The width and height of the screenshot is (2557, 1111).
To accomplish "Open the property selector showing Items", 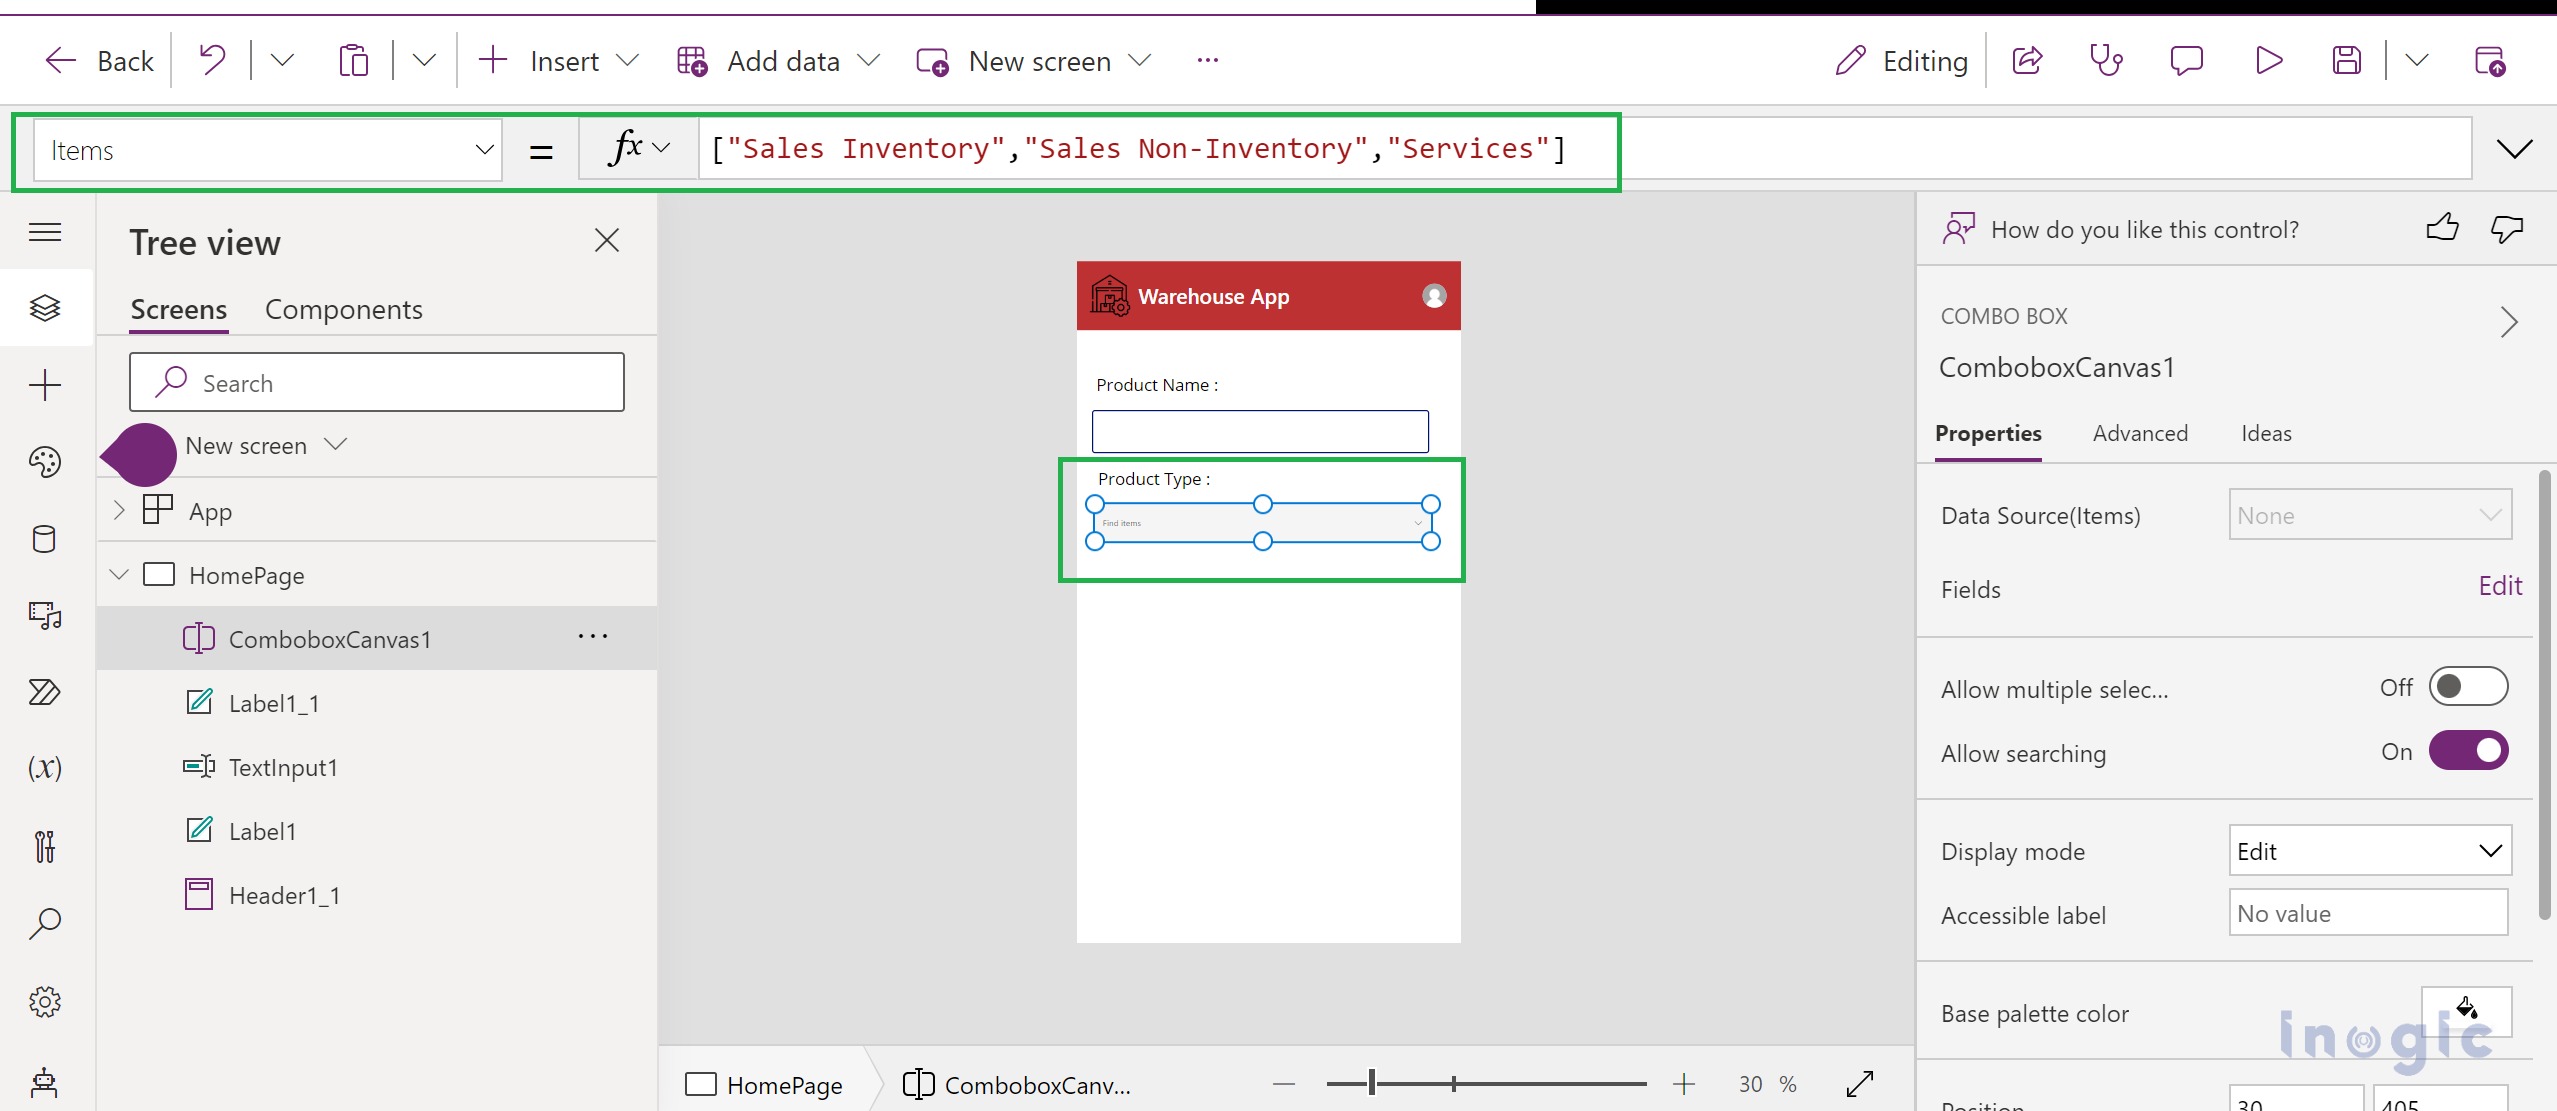I will 265,149.
